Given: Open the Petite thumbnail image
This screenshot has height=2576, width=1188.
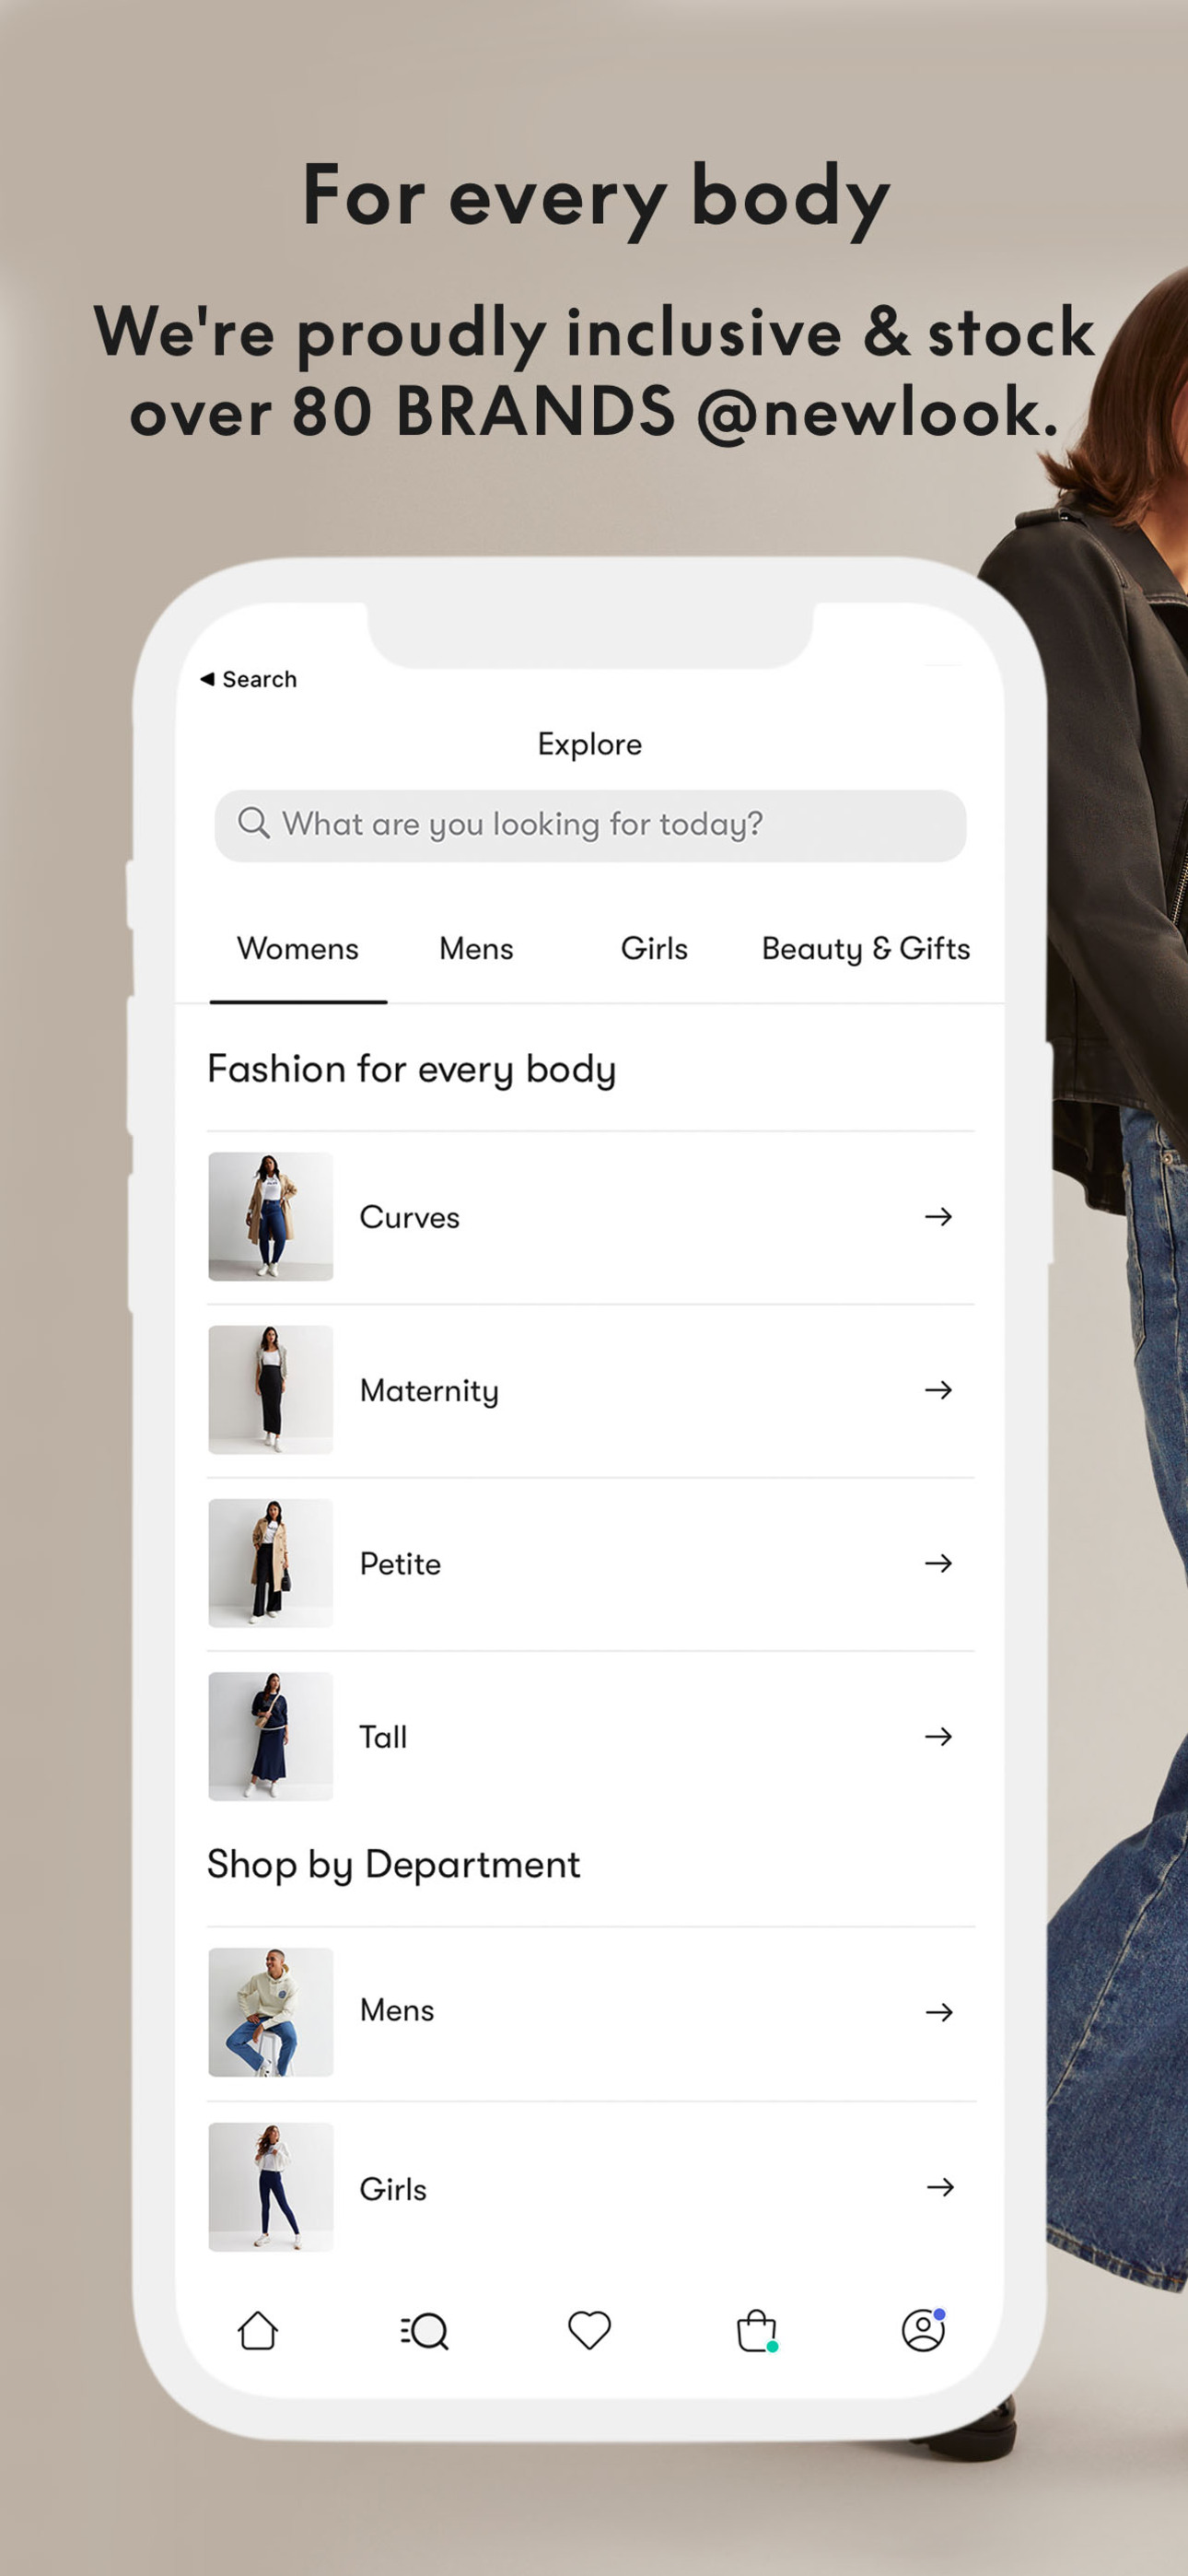Looking at the screenshot, I should (270, 1563).
